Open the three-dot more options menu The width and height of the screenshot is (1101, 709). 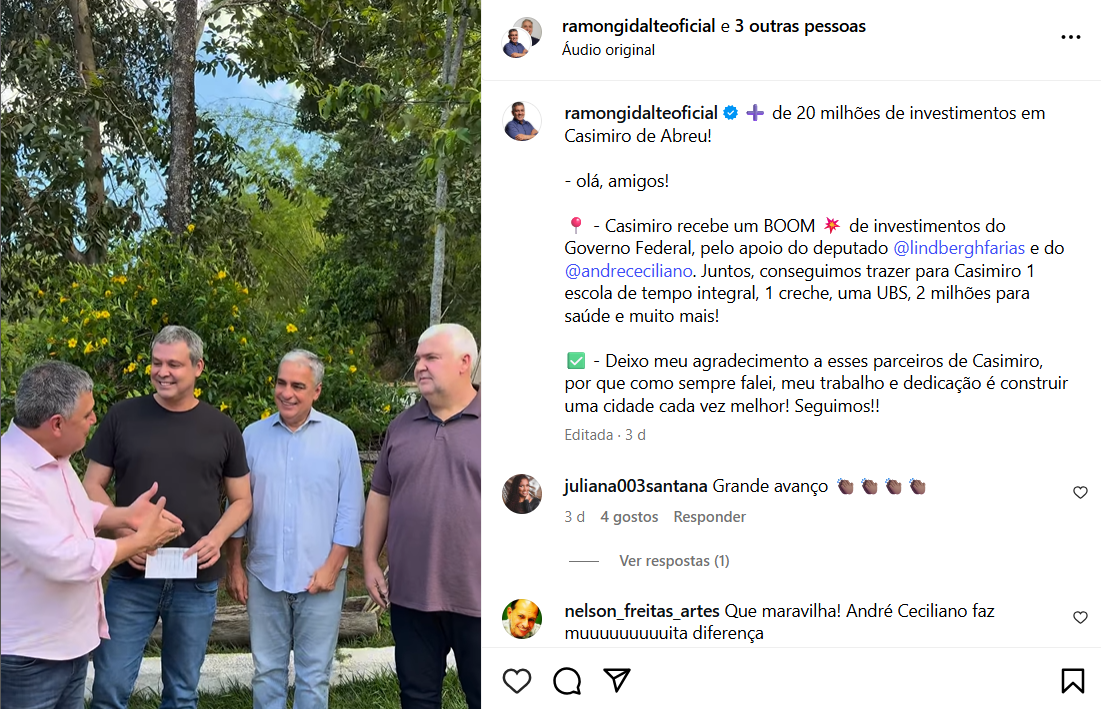(x=1070, y=37)
